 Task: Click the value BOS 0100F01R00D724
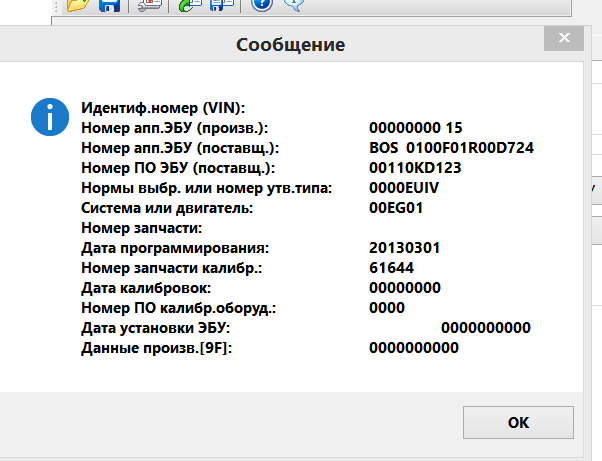coord(451,148)
